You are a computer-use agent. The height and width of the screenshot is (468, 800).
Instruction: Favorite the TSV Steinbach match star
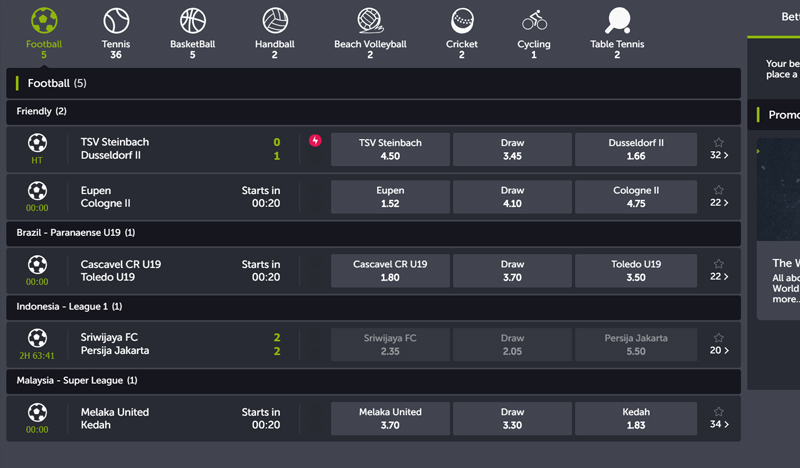718,143
